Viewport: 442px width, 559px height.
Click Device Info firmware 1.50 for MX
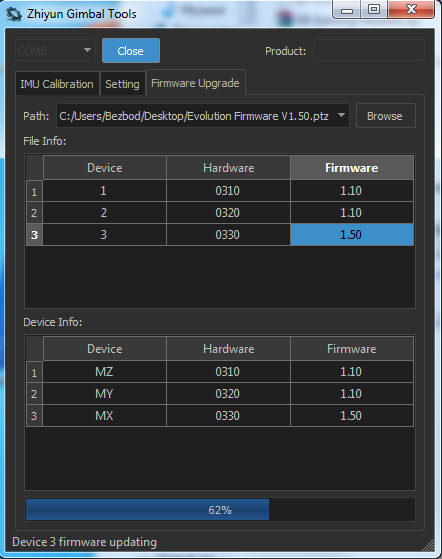pos(352,416)
